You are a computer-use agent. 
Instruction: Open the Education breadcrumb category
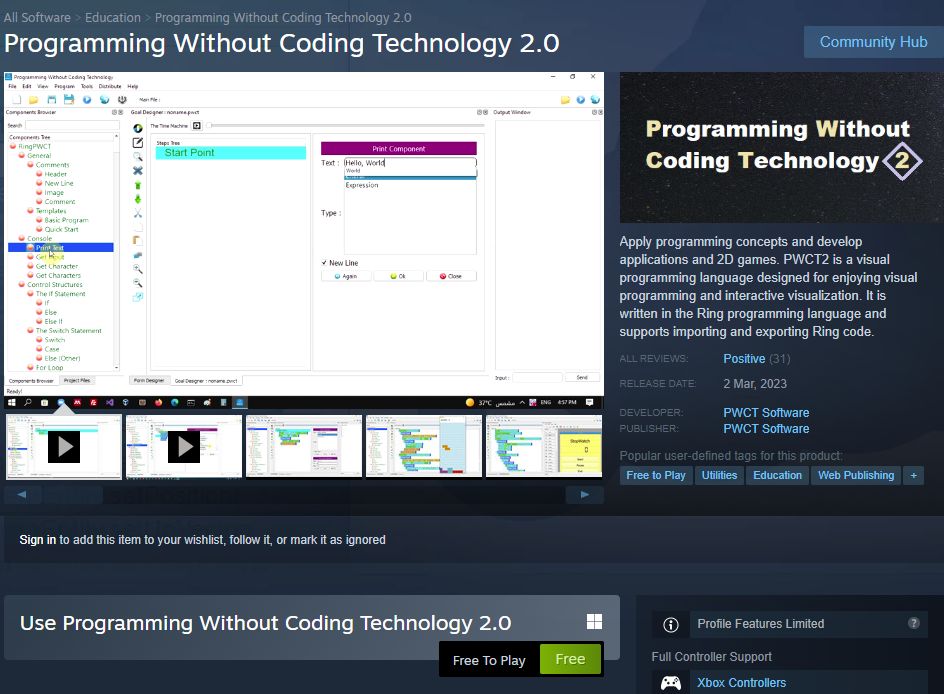tap(113, 17)
